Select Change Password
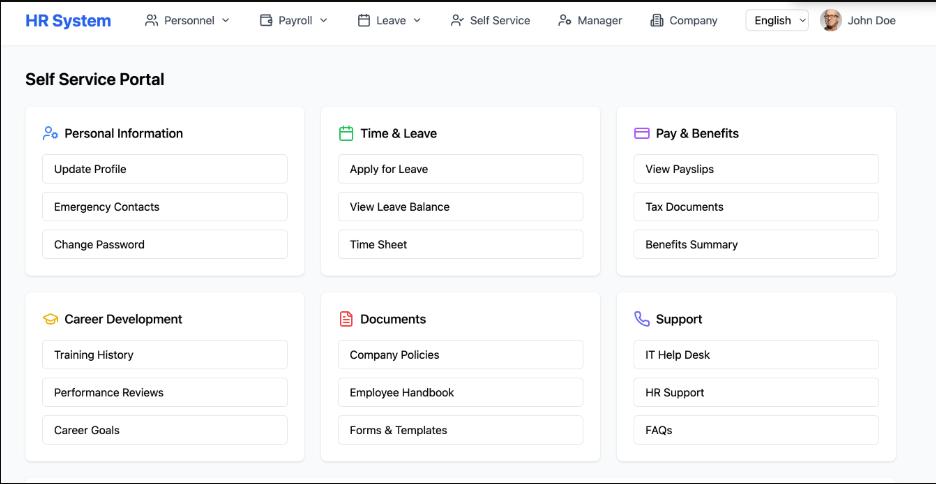The width and height of the screenshot is (936, 484). [x=165, y=244]
